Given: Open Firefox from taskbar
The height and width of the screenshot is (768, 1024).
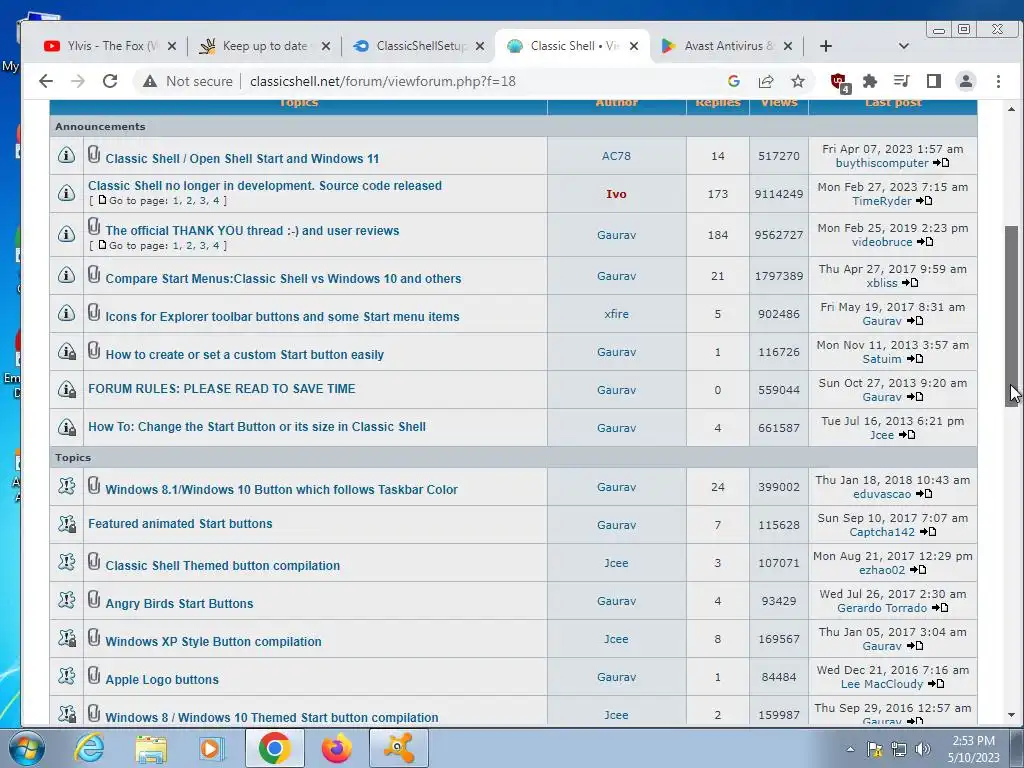Looking at the screenshot, I should tap(337, 748).
